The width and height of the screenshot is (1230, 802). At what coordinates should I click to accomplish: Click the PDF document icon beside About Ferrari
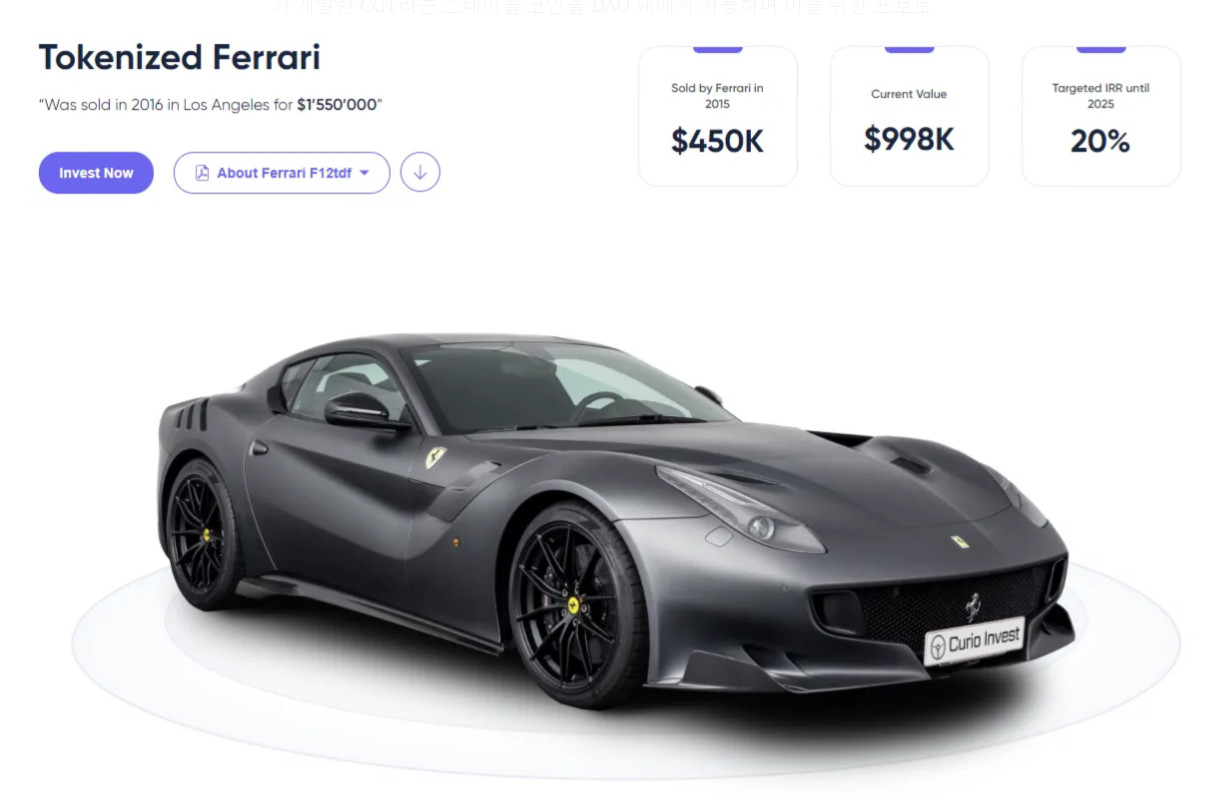pos(202,173)
